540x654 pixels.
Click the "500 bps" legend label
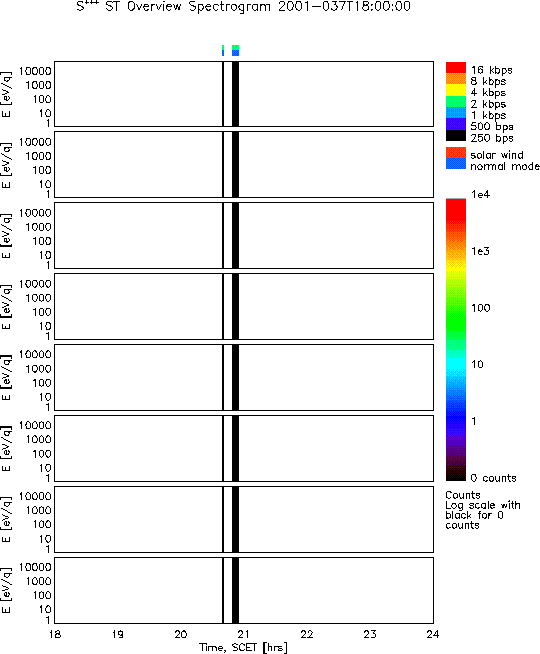point(492,126)
